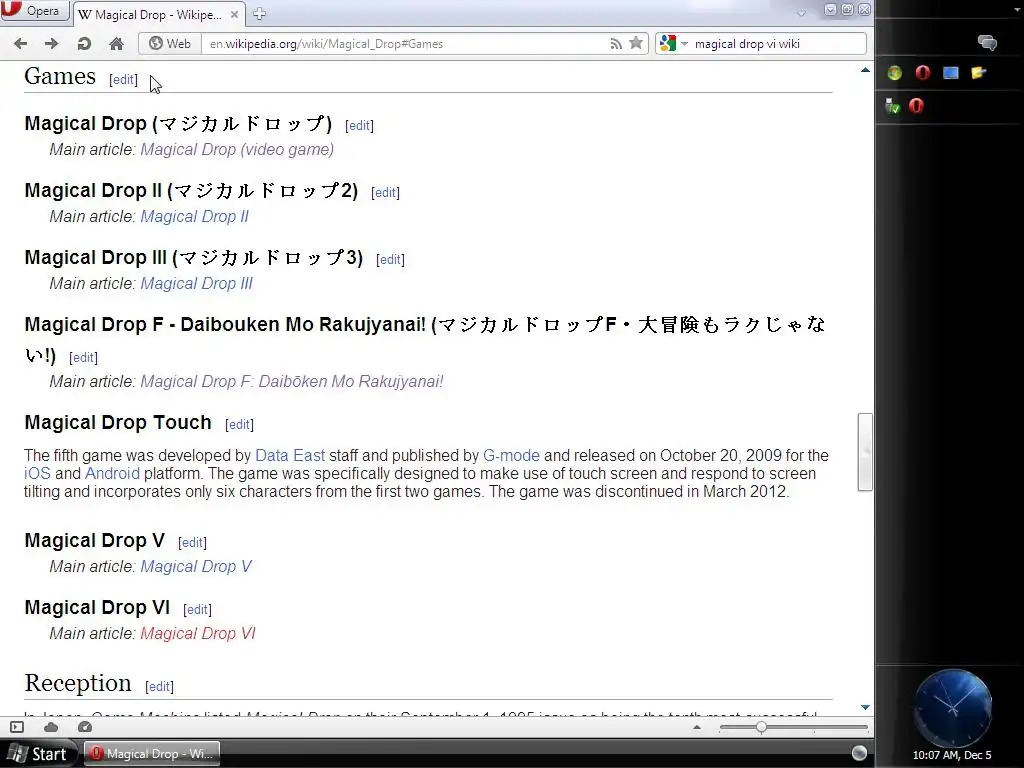Go forward to next page
This screenshot has height=768, width=1024.
click(x=52, y=44)
